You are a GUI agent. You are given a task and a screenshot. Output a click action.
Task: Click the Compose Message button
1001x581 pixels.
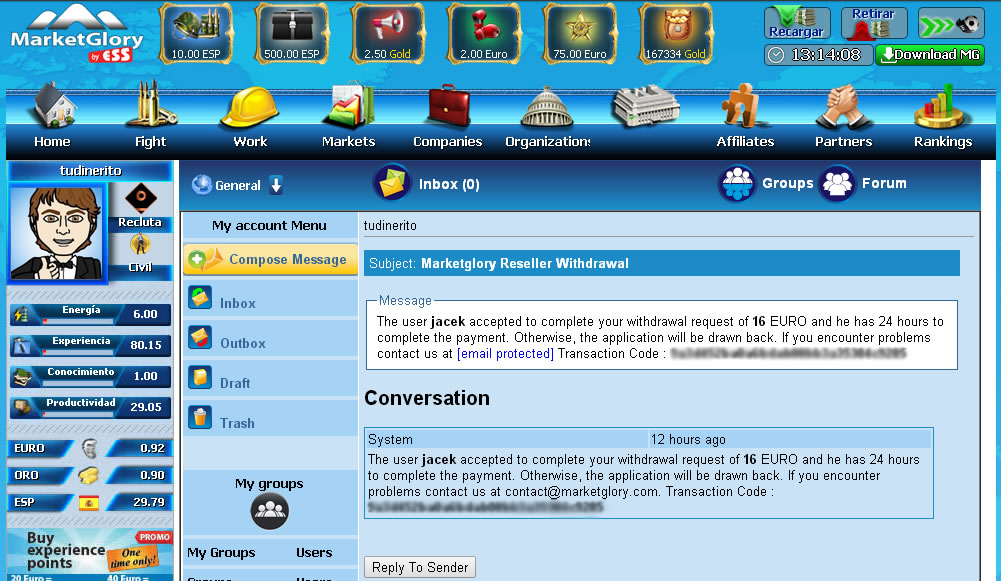click(x=270, y=259)
